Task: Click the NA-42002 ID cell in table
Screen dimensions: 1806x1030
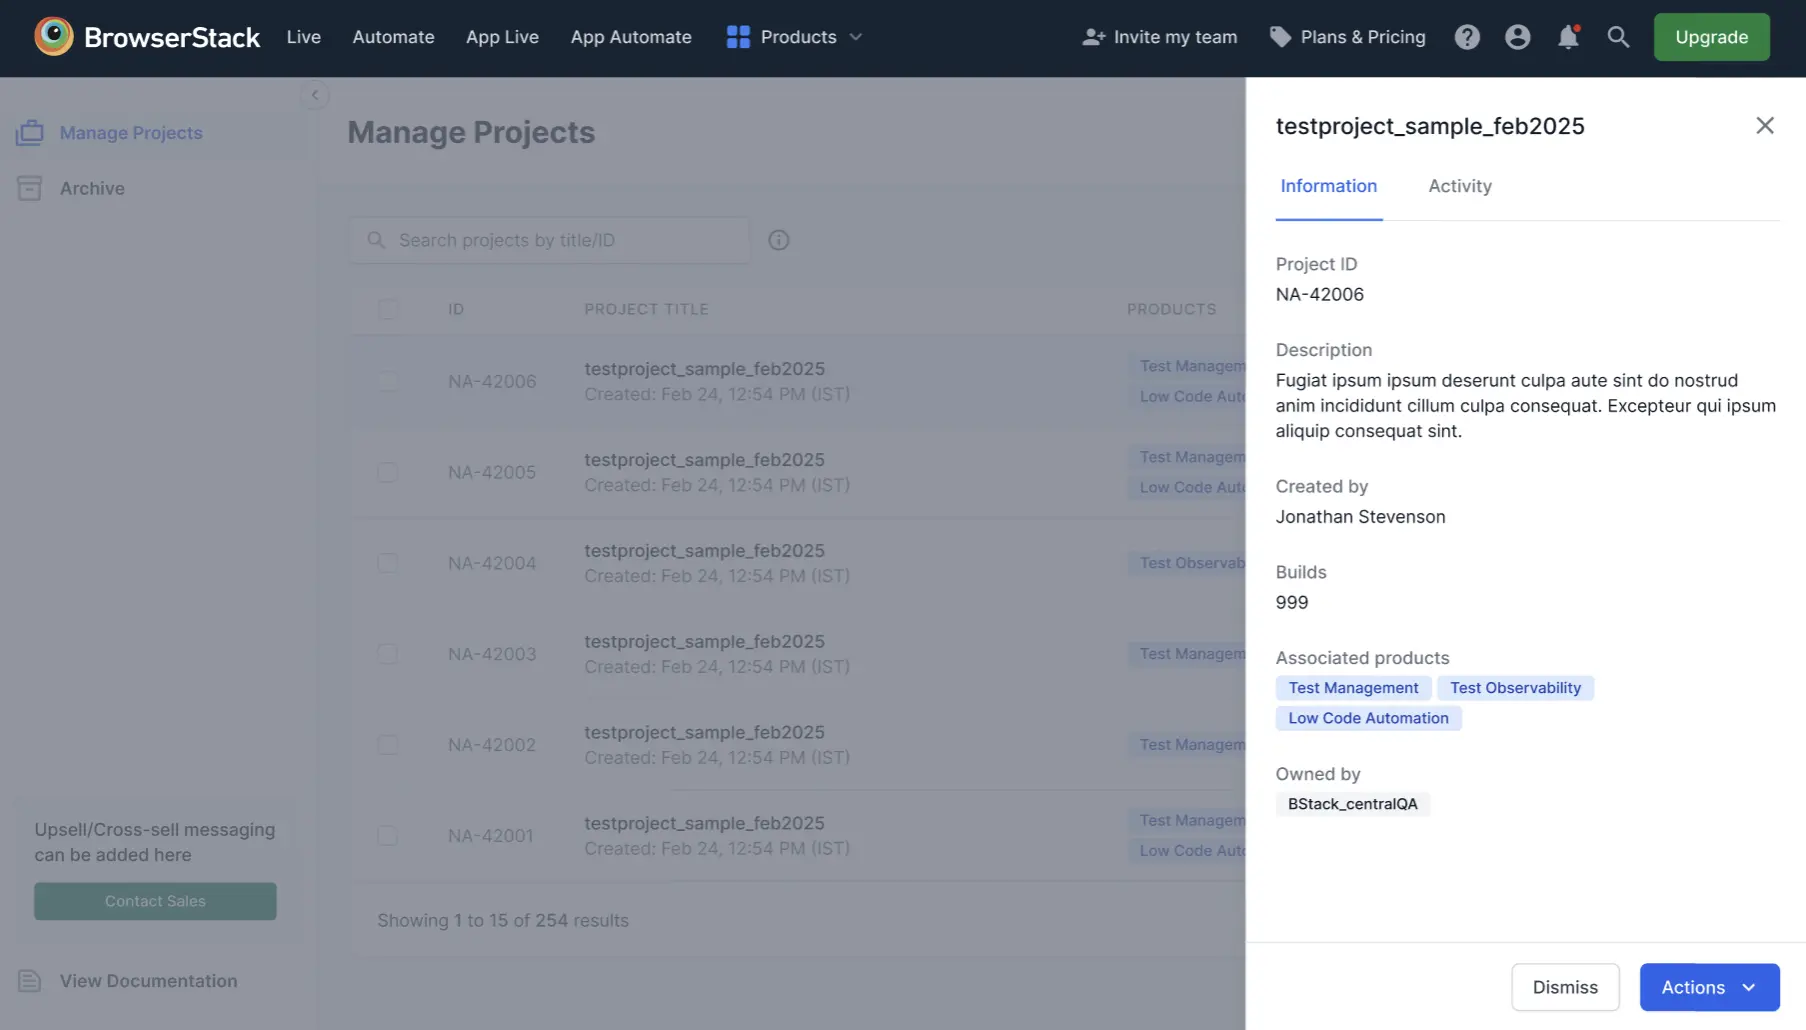Action: [x=492, y=745]
